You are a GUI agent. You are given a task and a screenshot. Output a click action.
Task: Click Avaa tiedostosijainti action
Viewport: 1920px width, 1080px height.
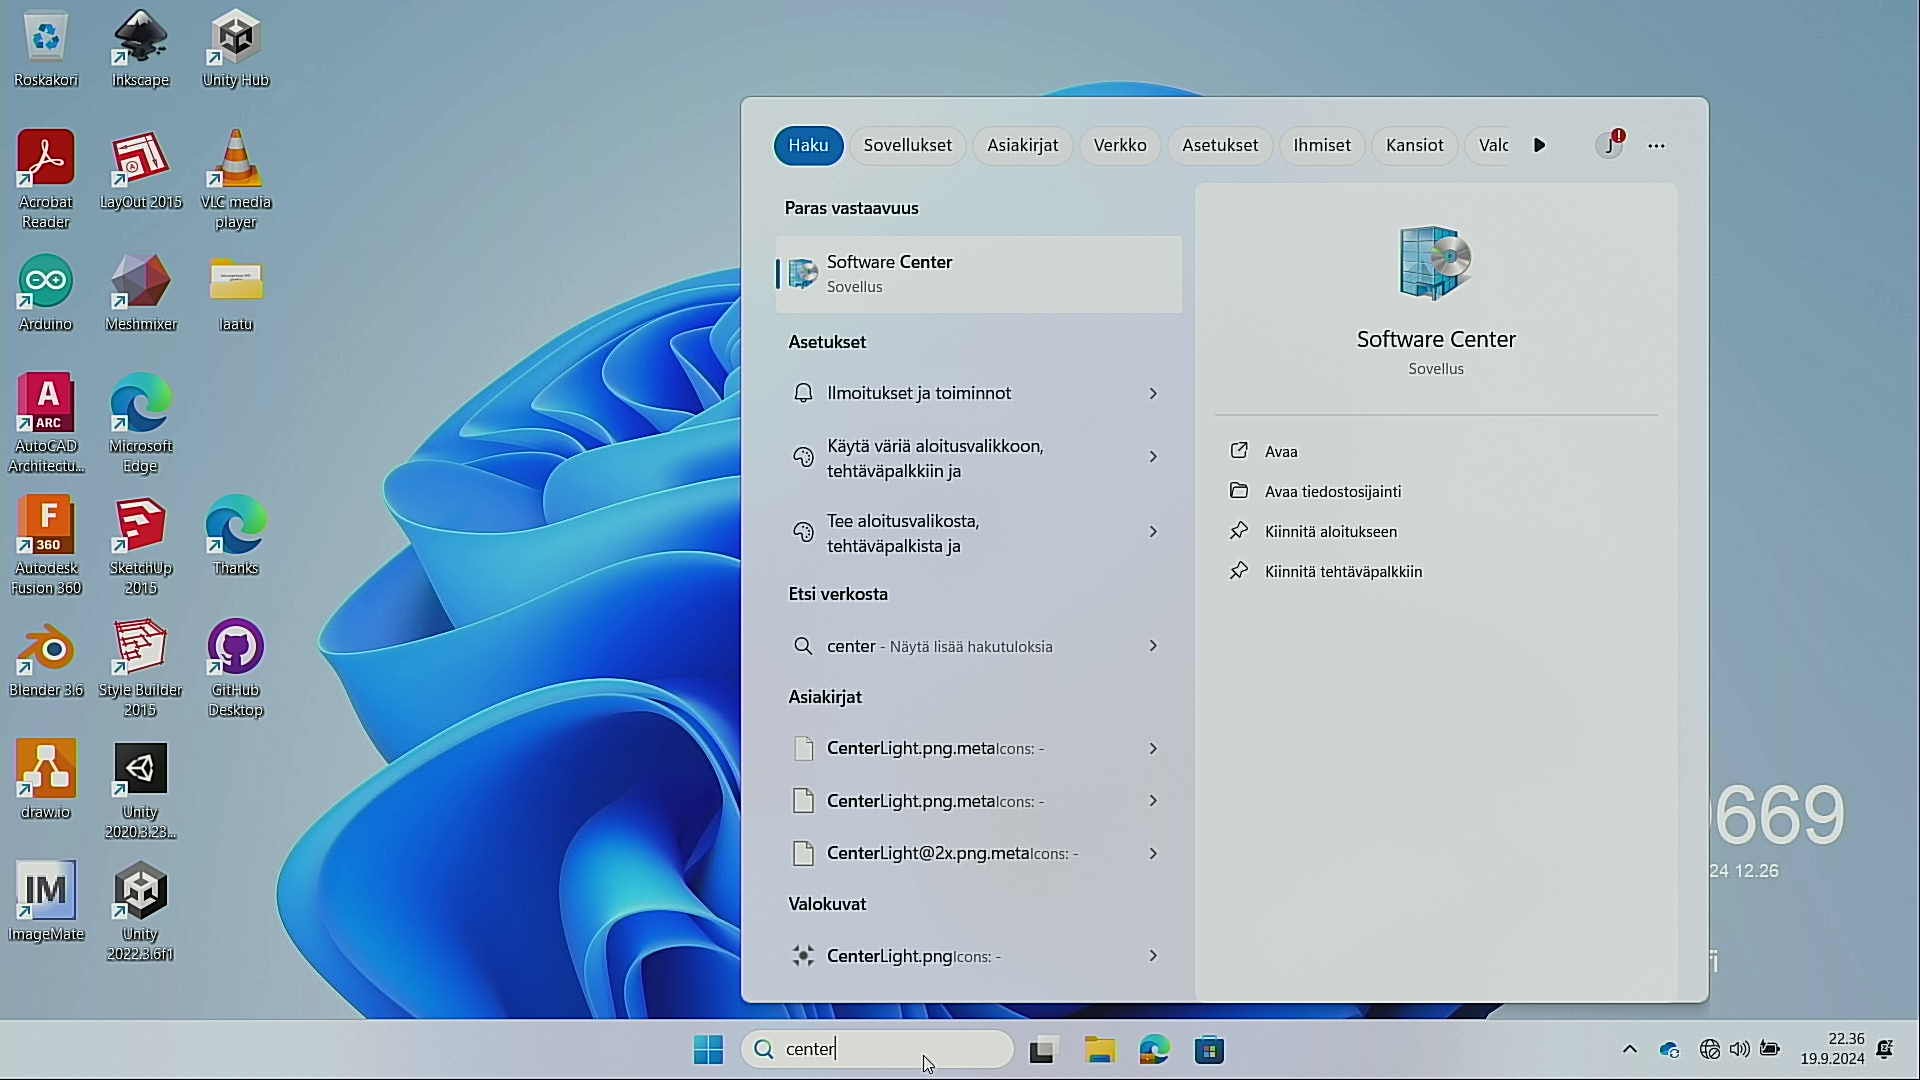pos(1333,492)
